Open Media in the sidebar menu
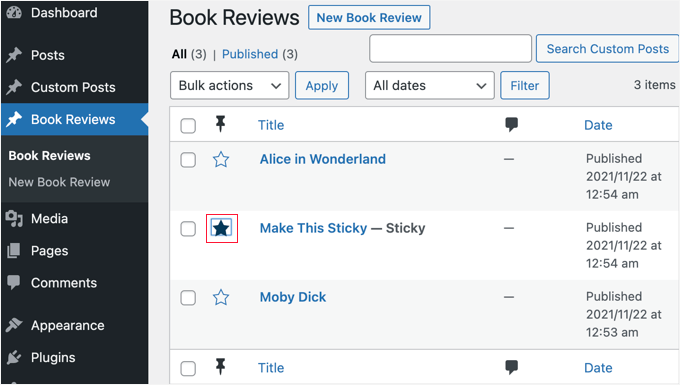The width and height of the screenshot is (680, 385). [x=49, y=219]
